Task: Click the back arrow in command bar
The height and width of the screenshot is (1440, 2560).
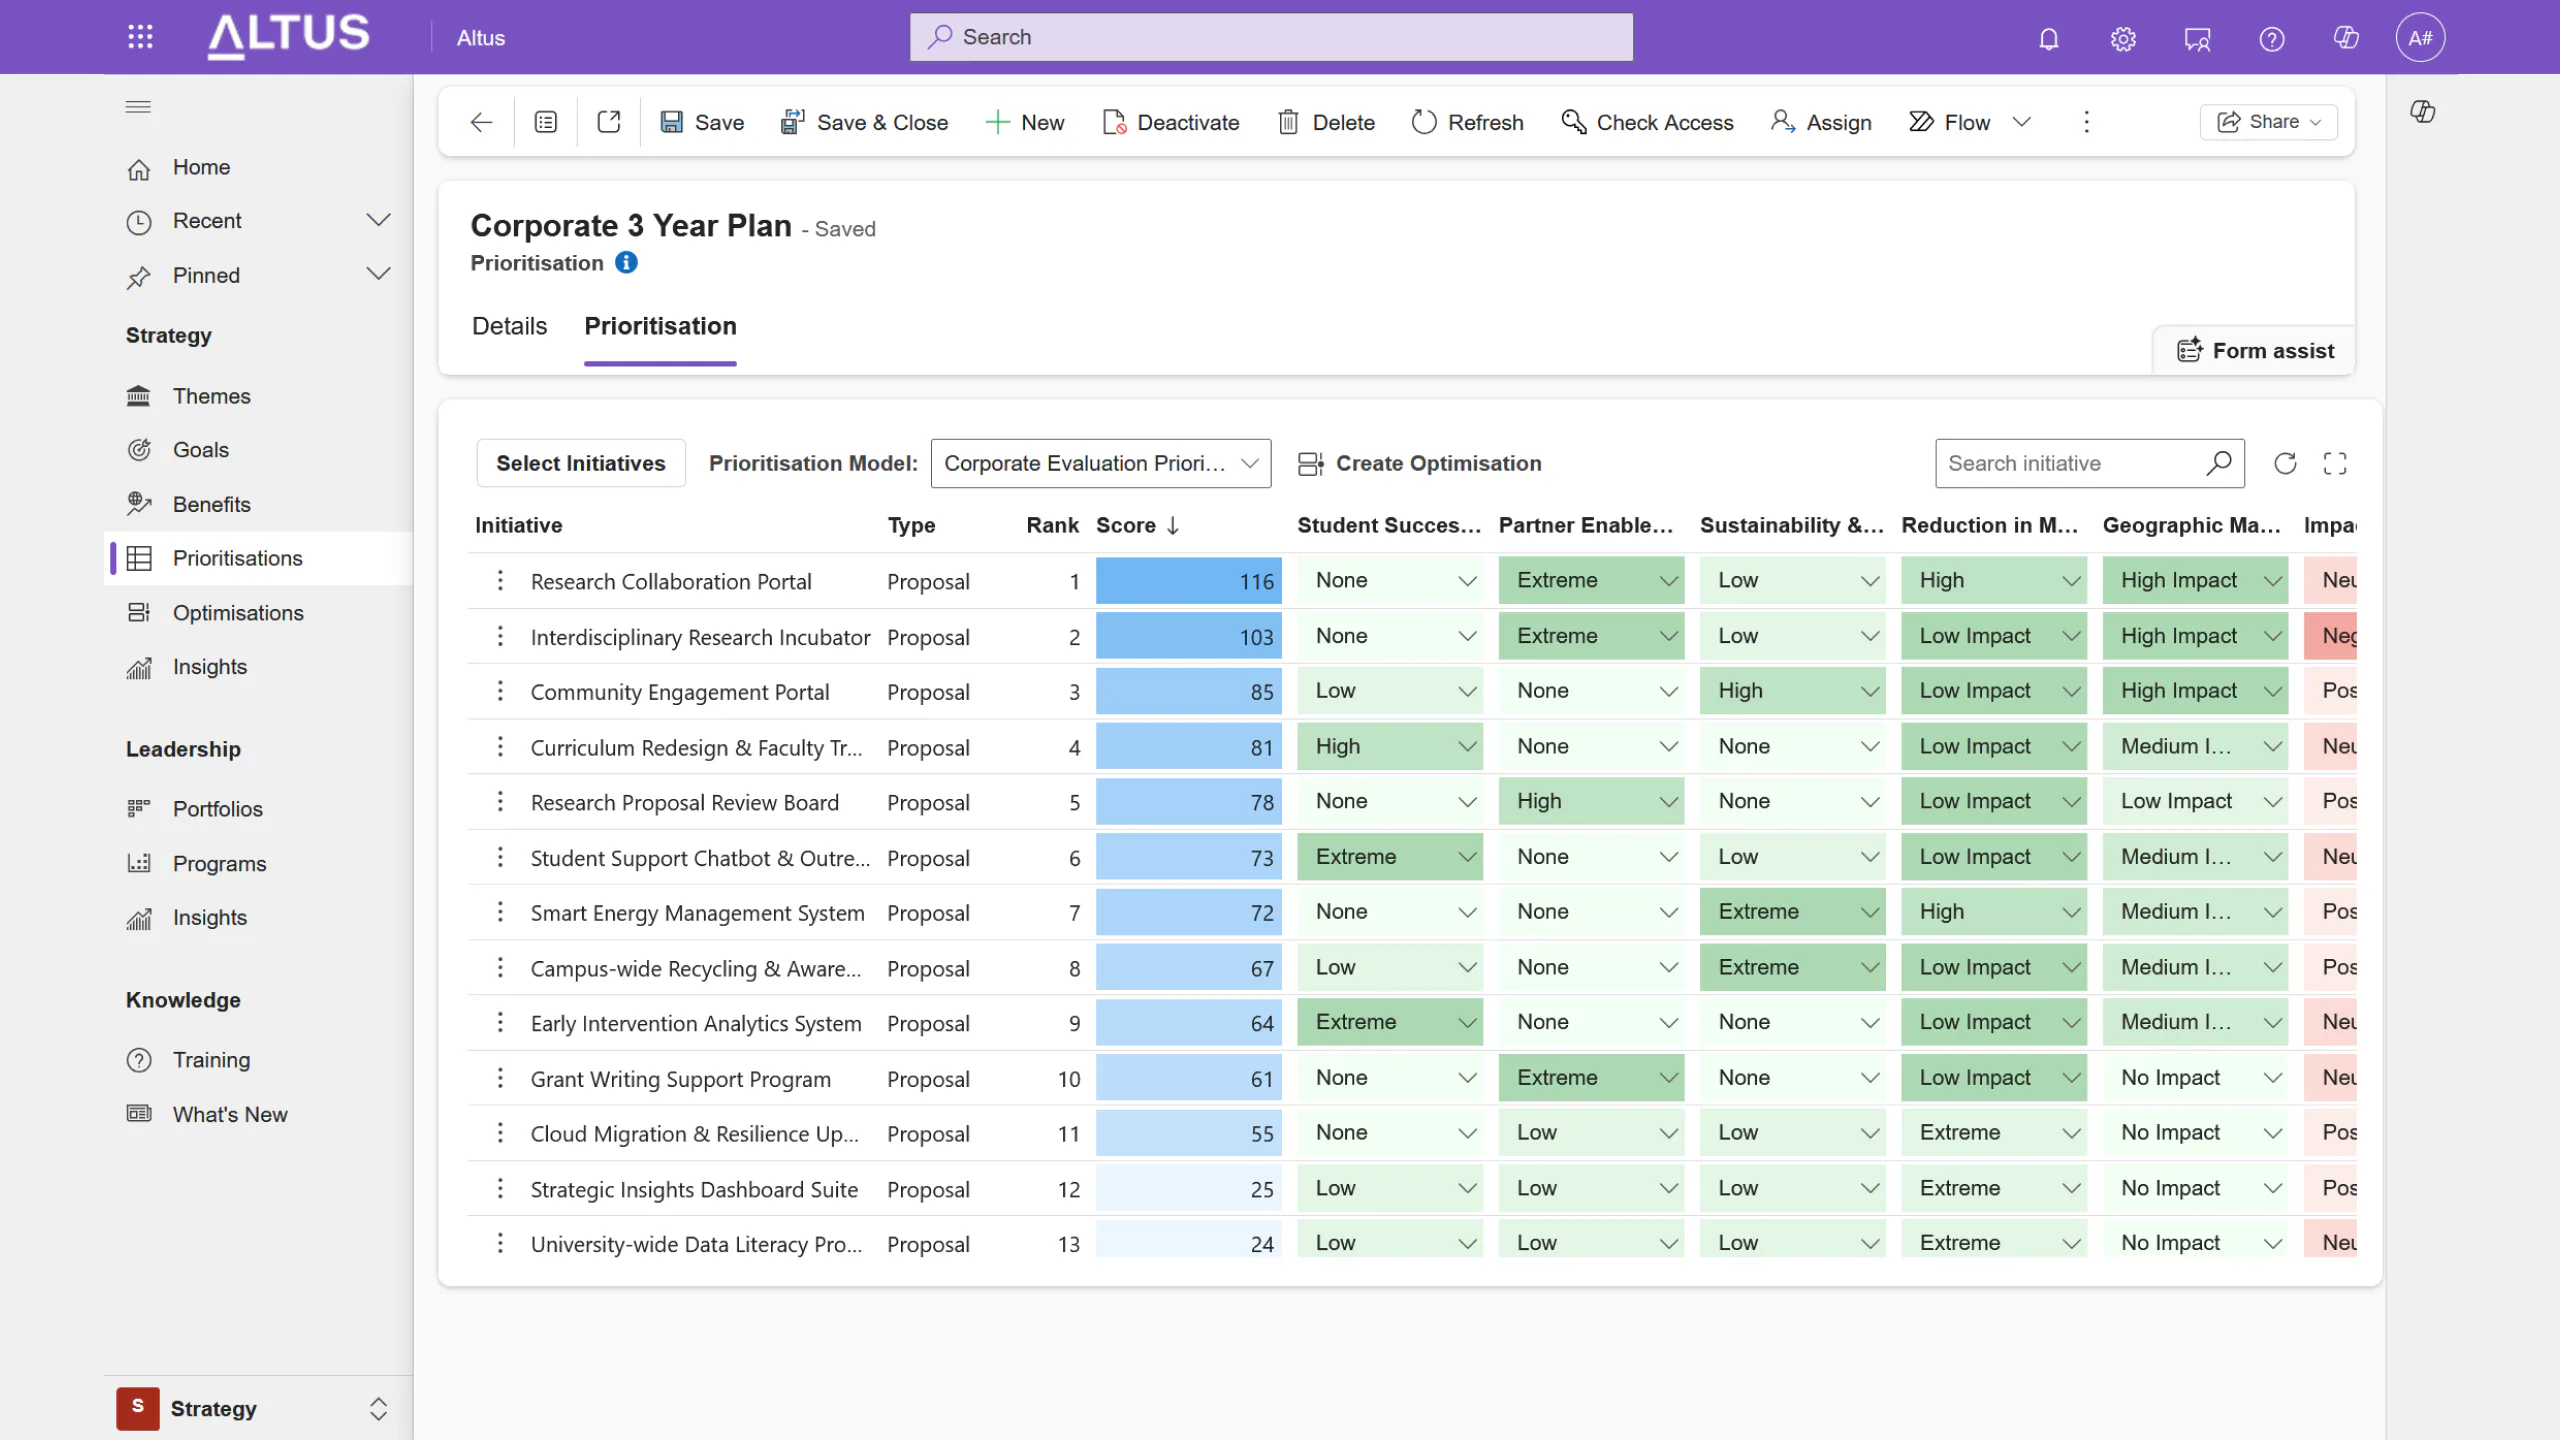Action: click(481, 122)
